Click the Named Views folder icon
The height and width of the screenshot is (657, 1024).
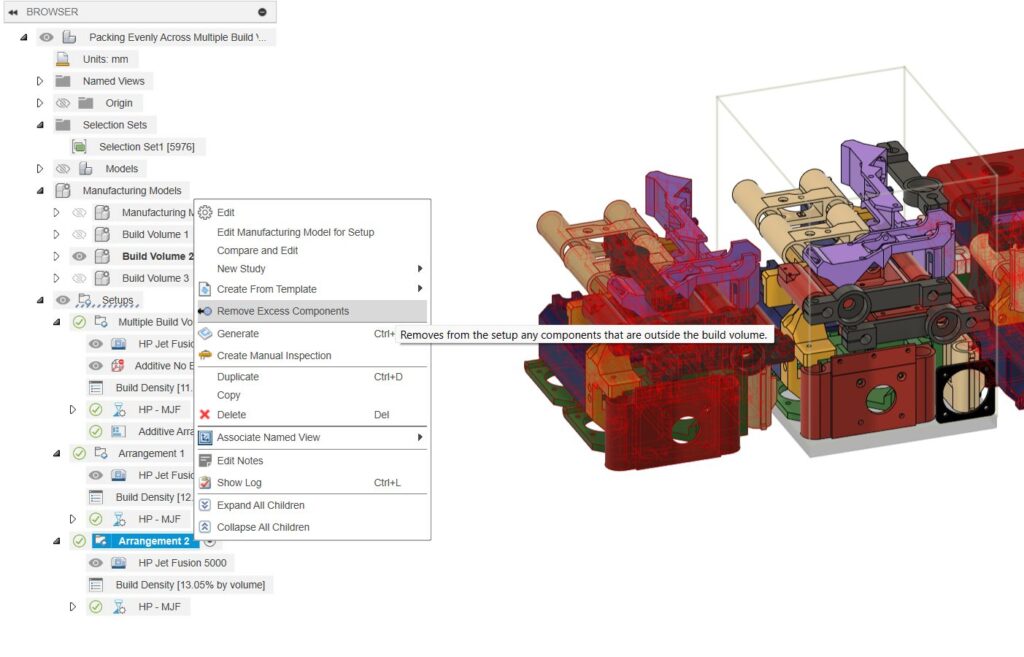(x=63, y=81)
